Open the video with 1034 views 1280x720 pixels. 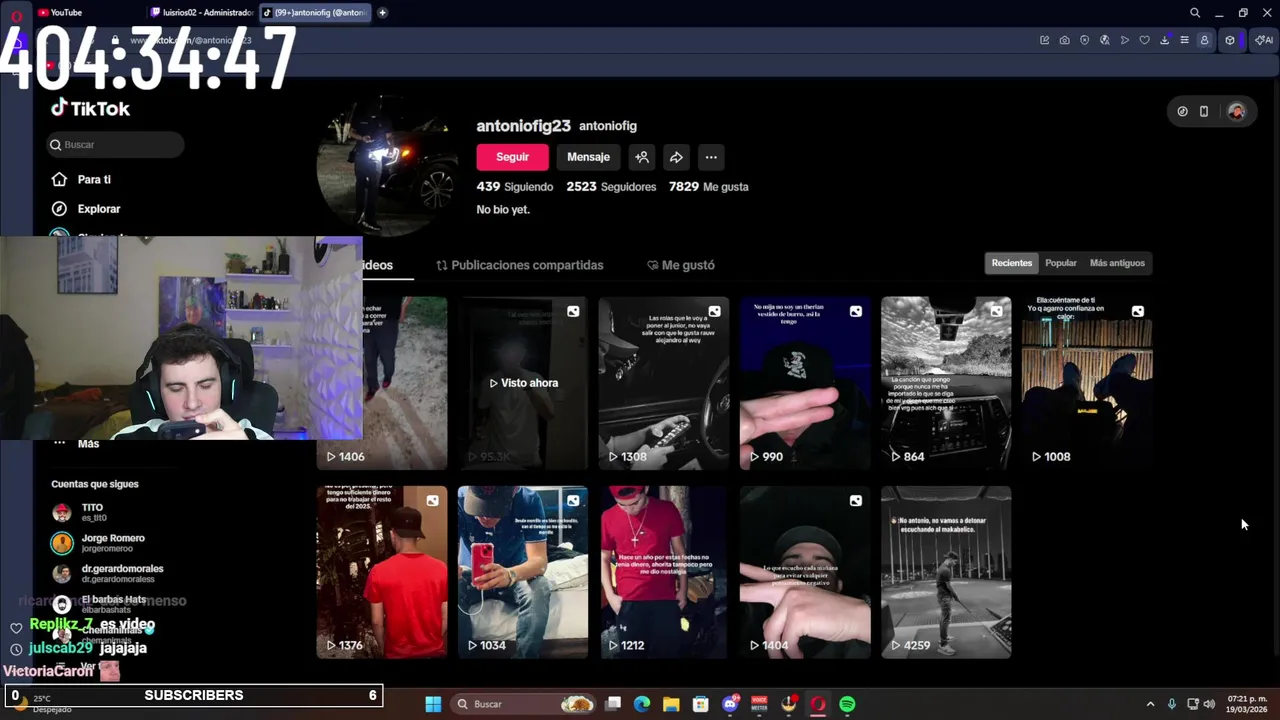click(522, 572)
